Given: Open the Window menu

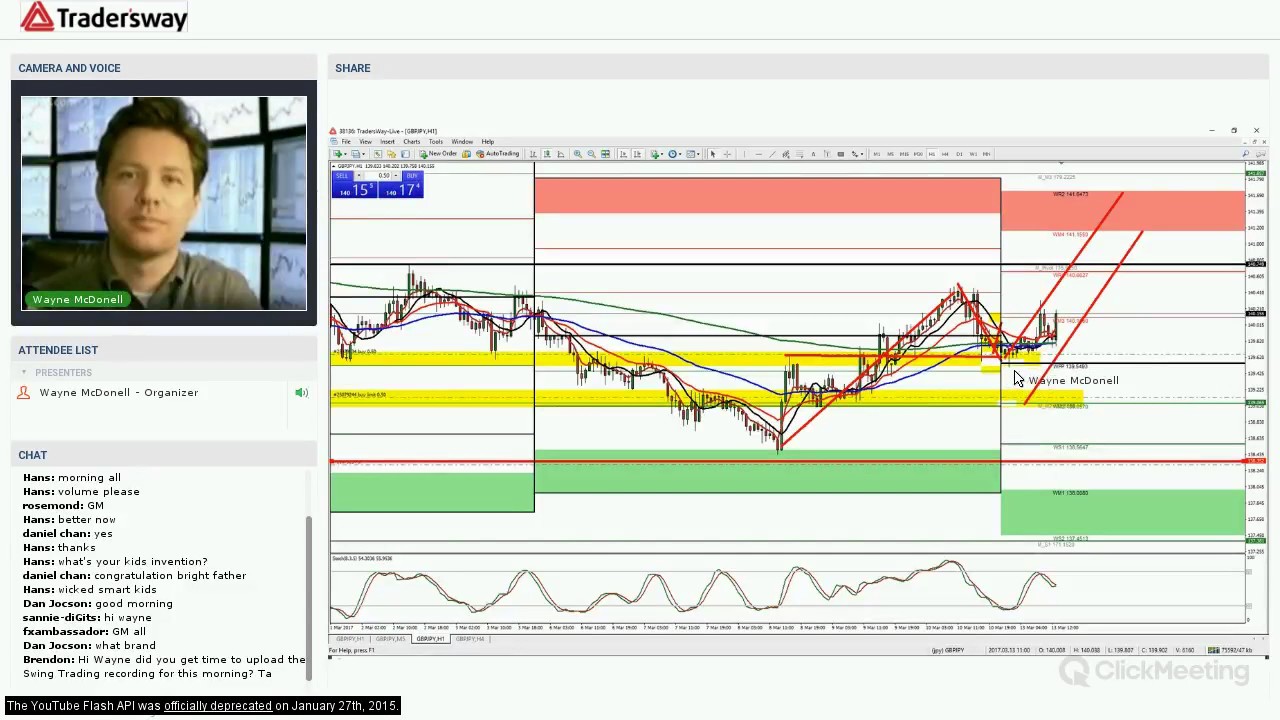Looking at the screenshot, I should 462,142.
